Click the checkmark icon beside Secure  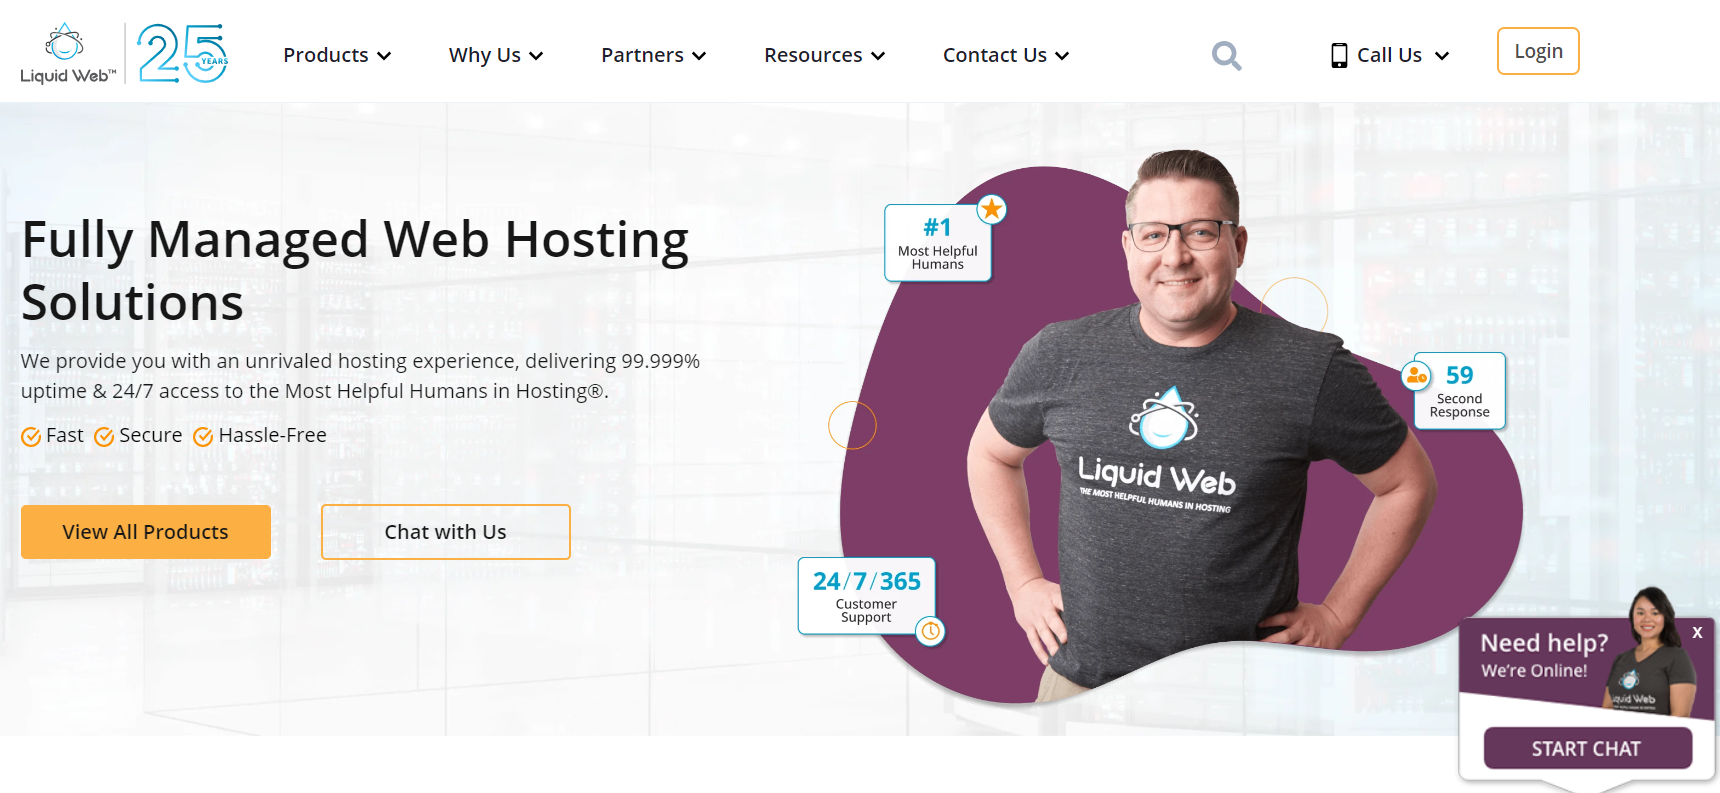(x=104, y=437)
